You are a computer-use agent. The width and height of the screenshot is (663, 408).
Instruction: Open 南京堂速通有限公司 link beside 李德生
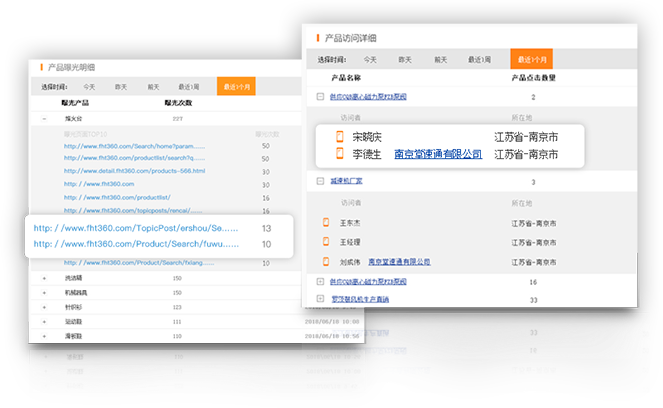point(438,155)
